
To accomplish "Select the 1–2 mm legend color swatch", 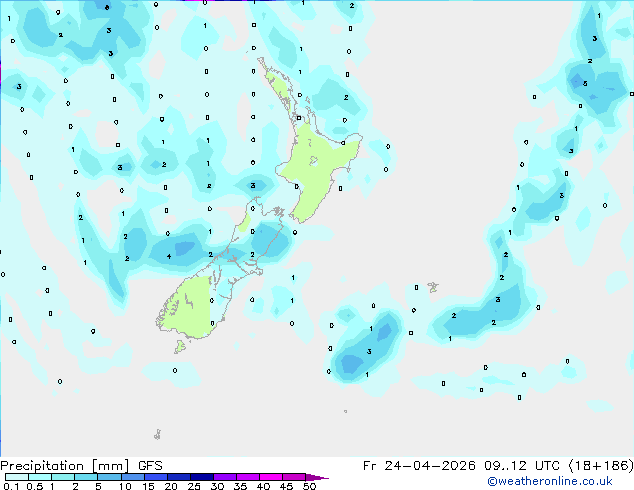I will tap(63, 477).
